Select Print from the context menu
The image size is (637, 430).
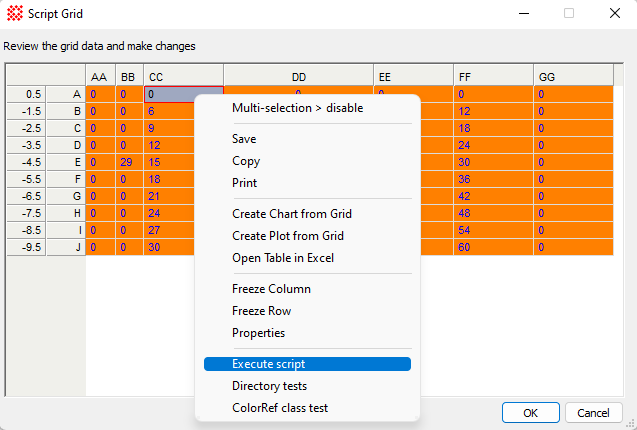(x=244, y=183)
